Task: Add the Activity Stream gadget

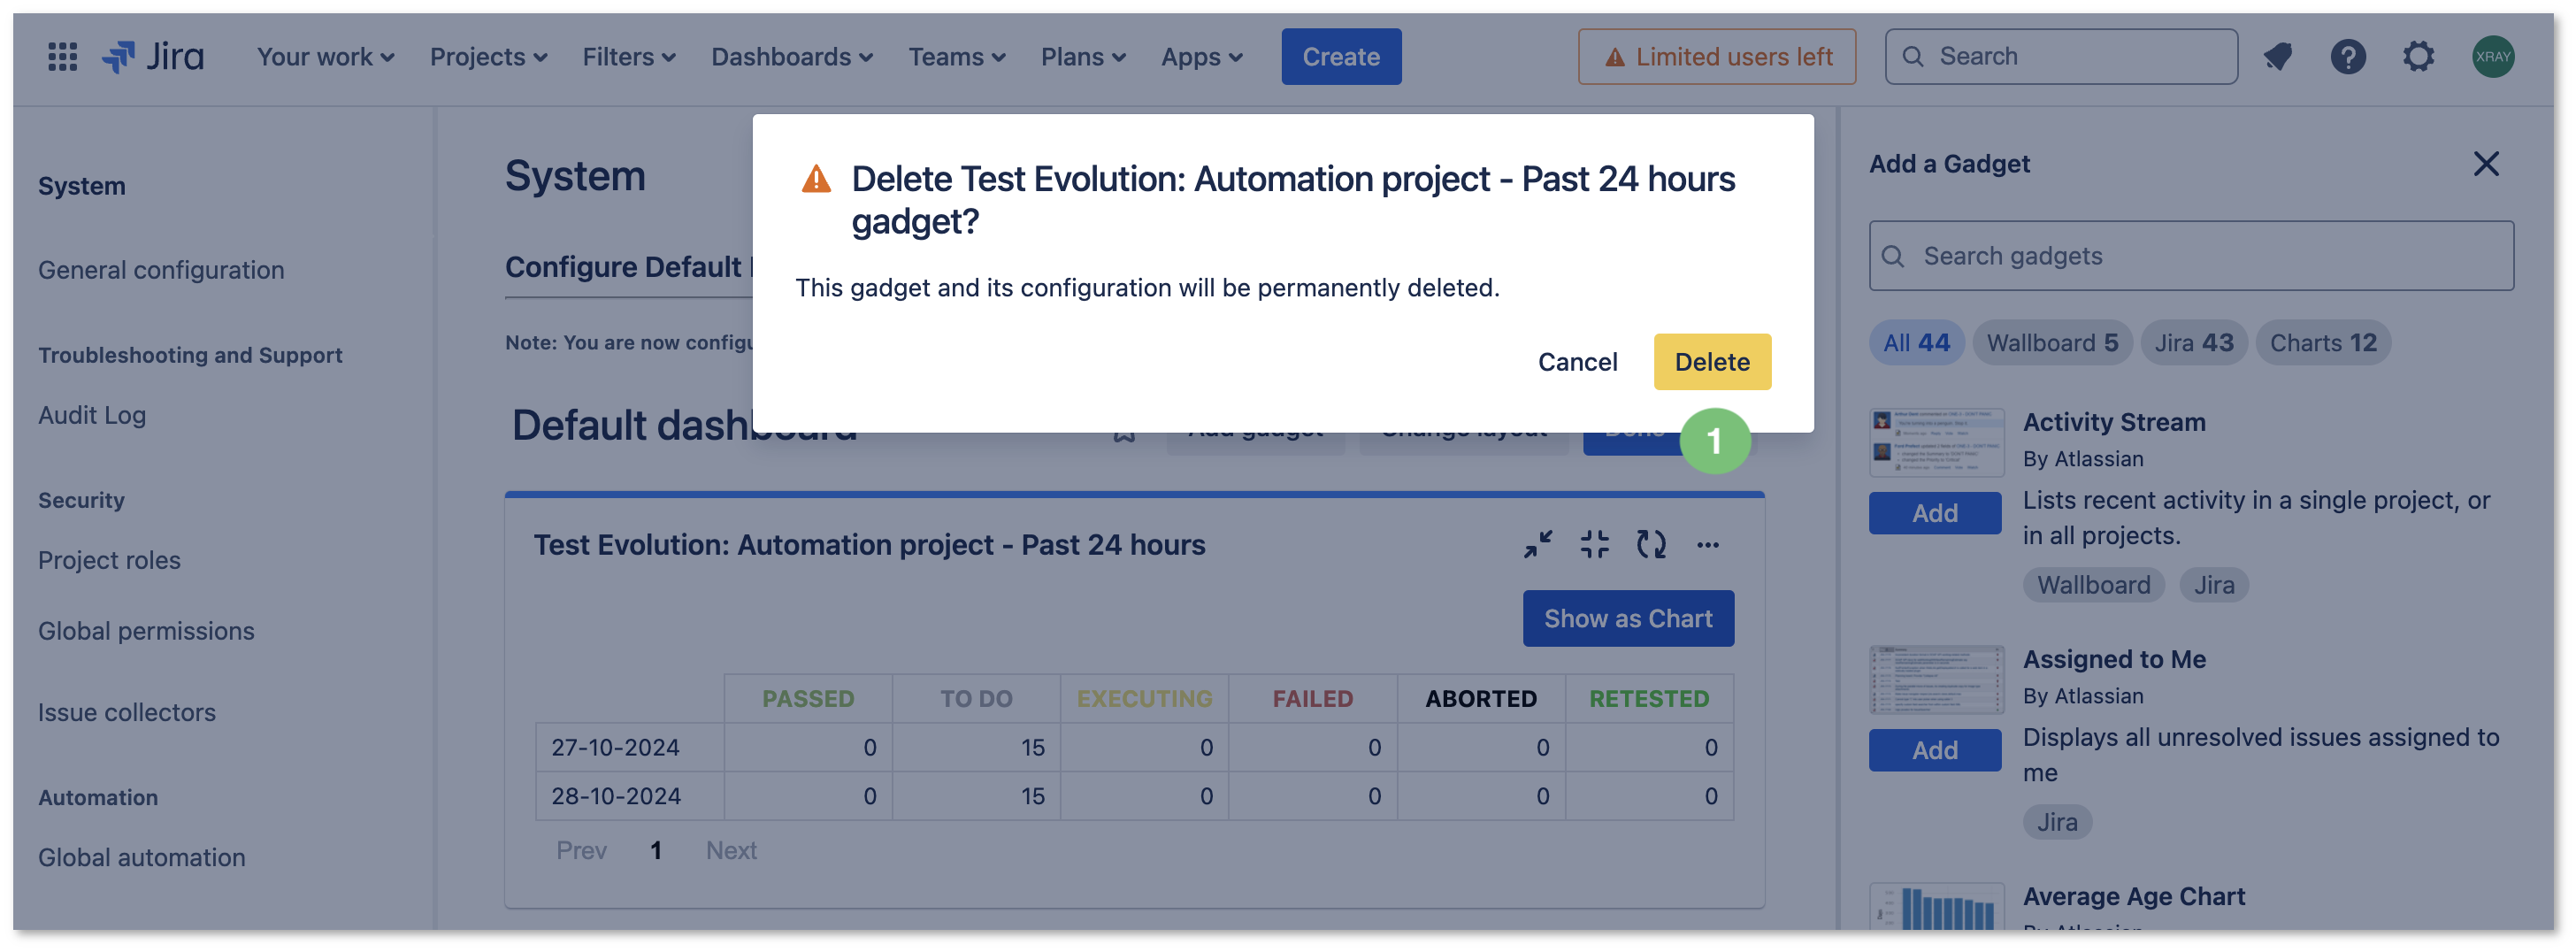Action: pos(1934,513)
